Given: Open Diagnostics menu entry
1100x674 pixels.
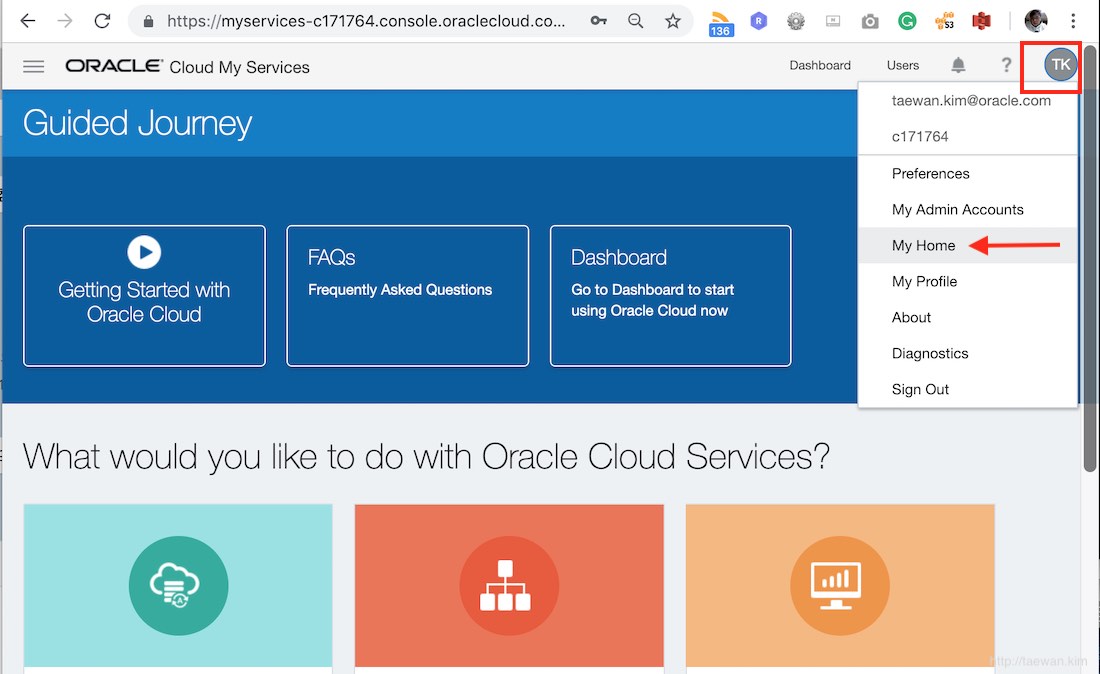Looking at the screenshot, I should (x=967, y=353).
